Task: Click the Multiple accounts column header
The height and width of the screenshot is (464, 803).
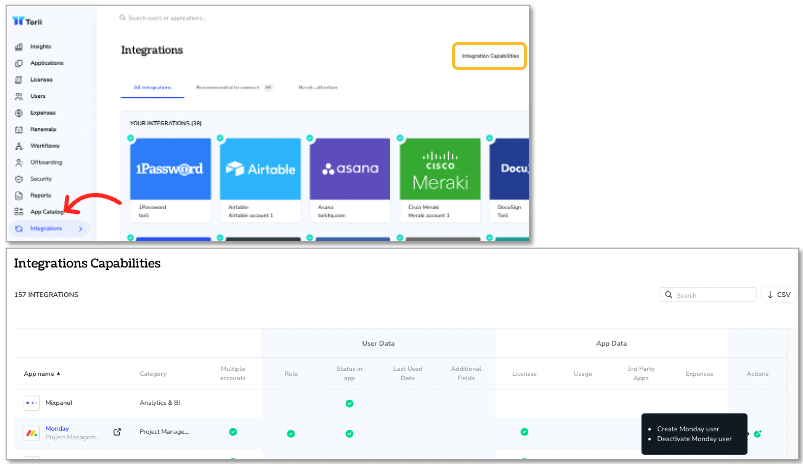Action: pos(233,373)
